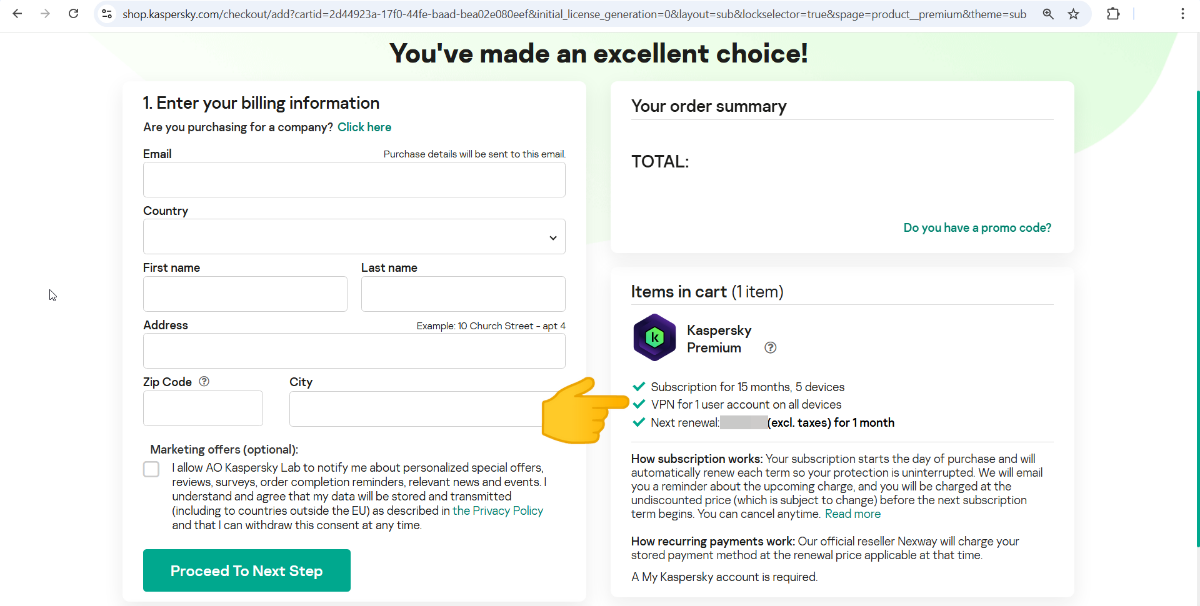Click the Proceed To Next Step button
1200x606 pixels.
(x=246, y=570)
